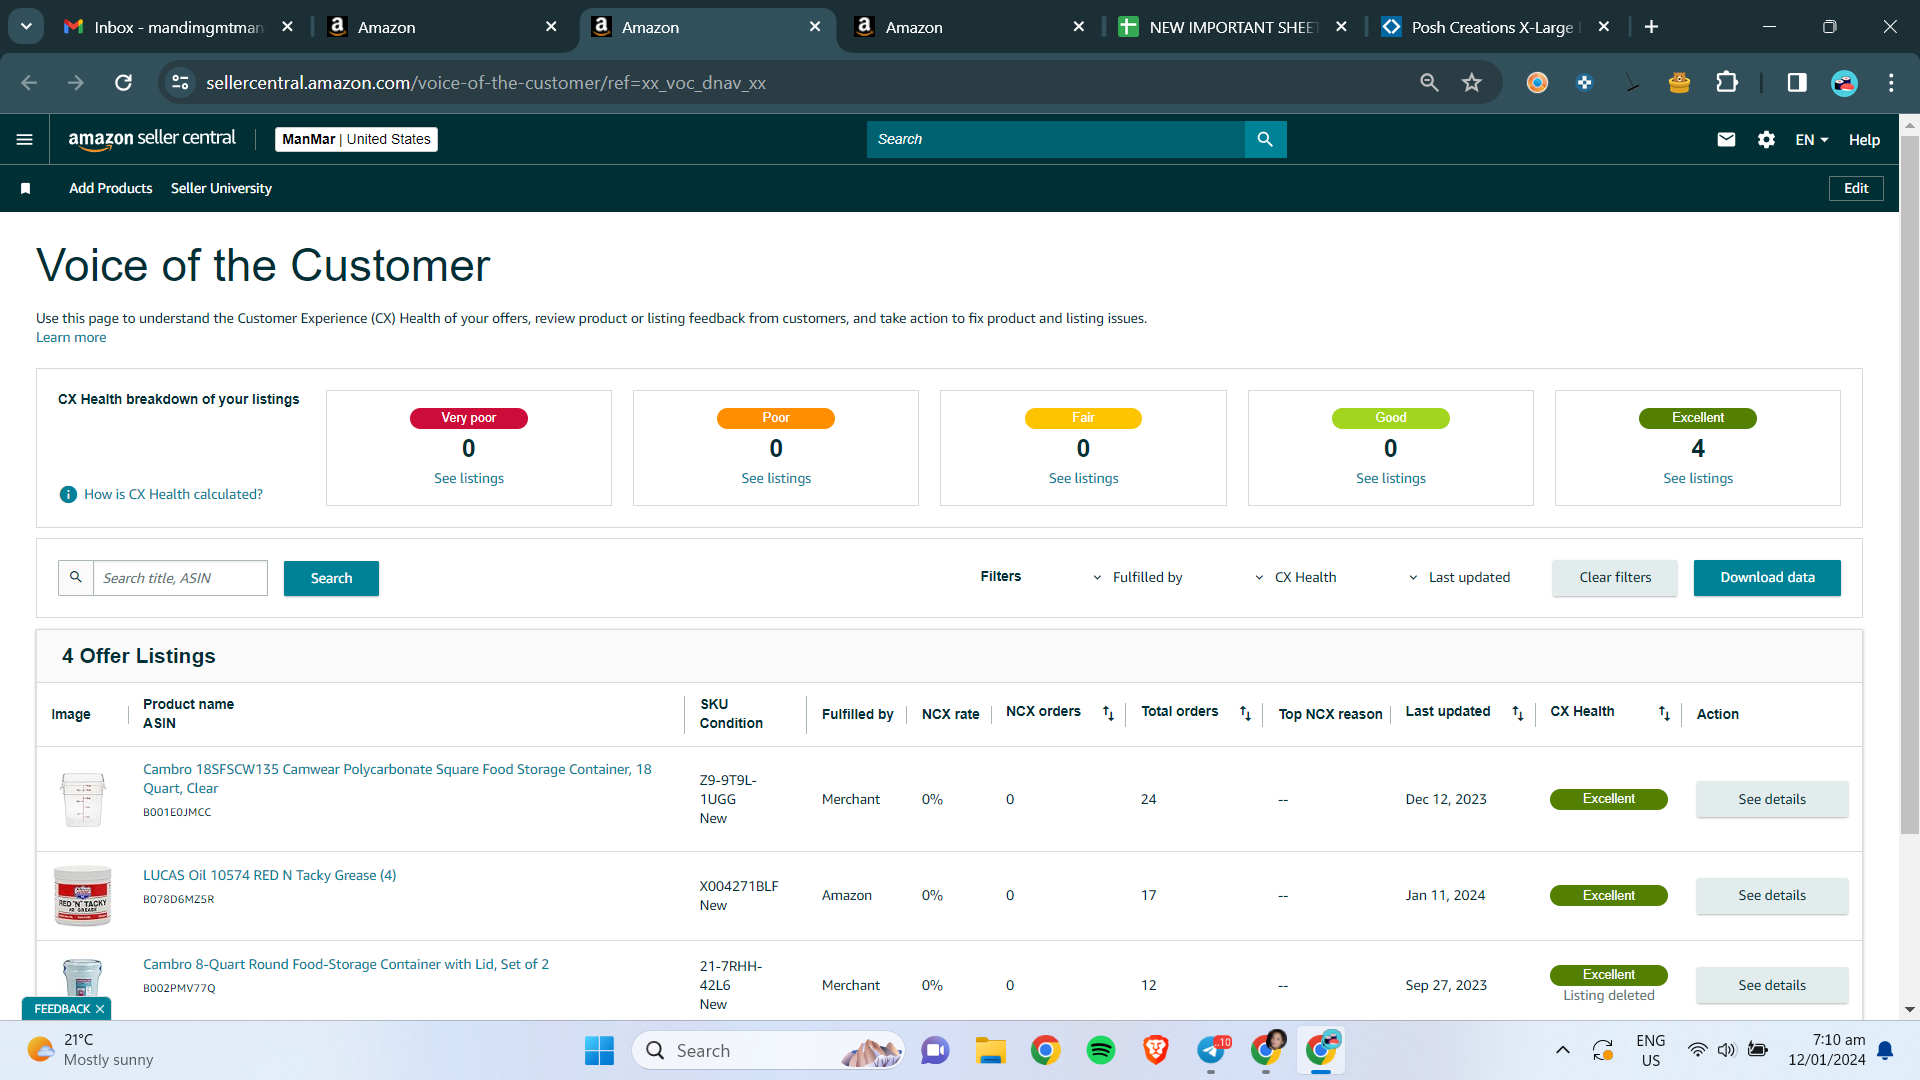Open the EN language dropdown
Screen dimensions: 1920x1080
(1811, 140)
